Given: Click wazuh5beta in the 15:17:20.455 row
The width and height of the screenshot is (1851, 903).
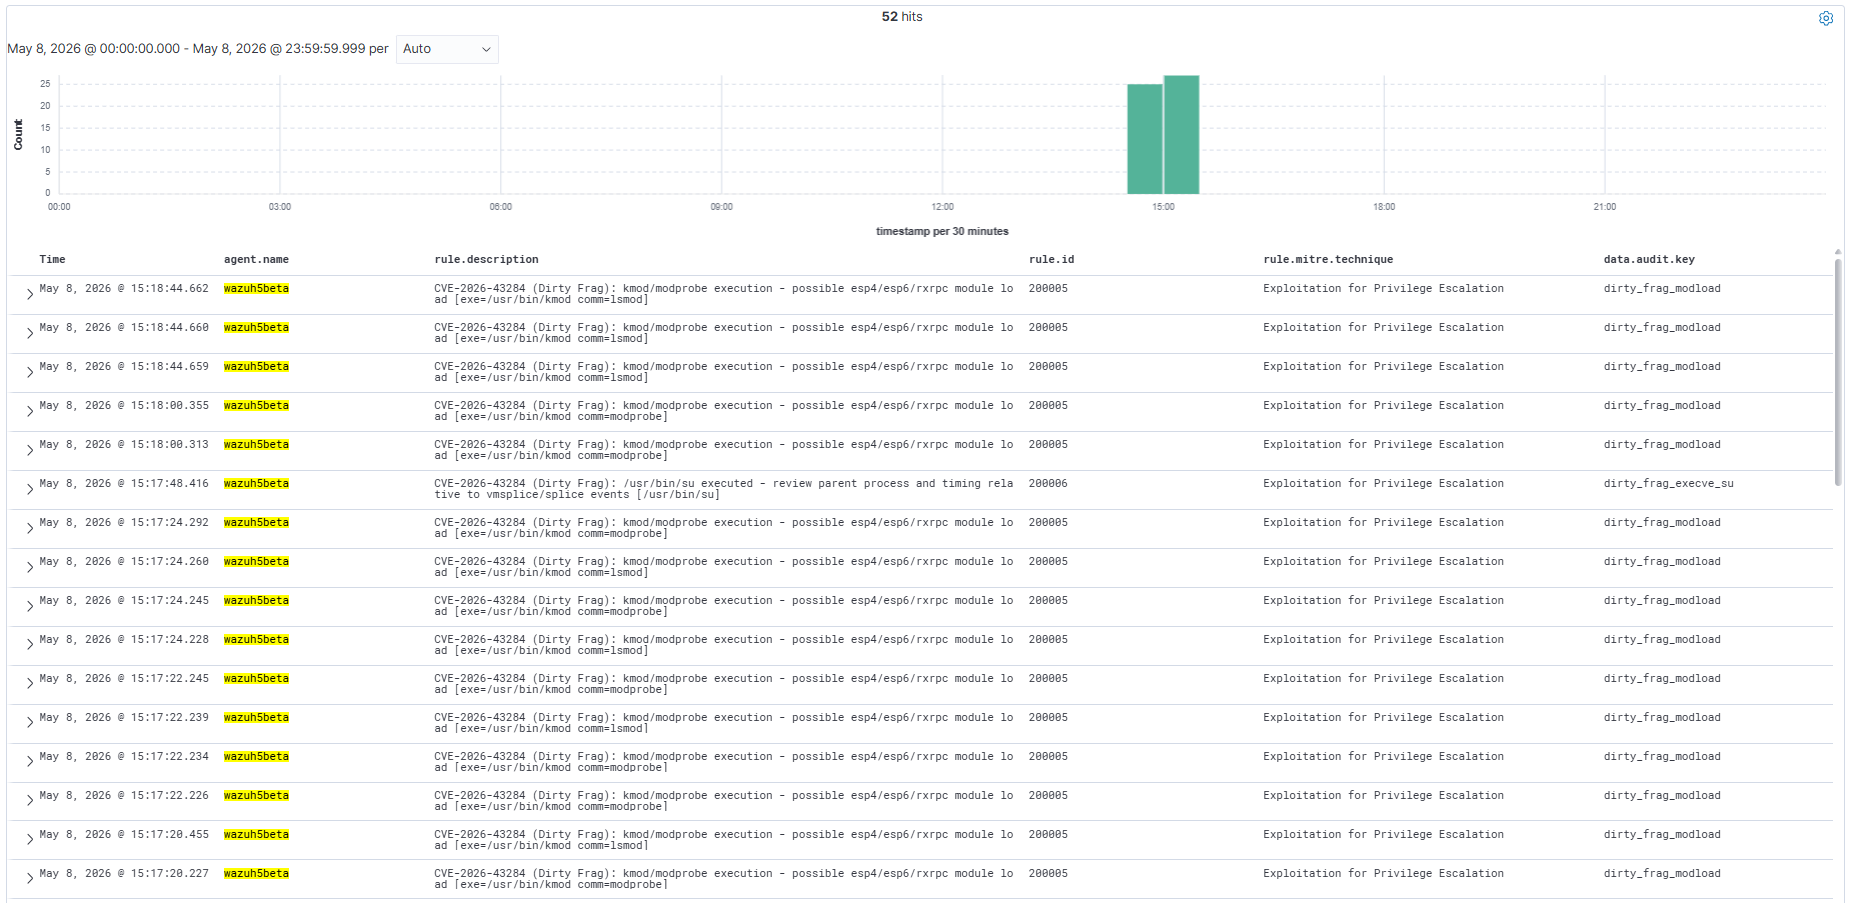Looking at the screenshot, I should tap(256, 834).
